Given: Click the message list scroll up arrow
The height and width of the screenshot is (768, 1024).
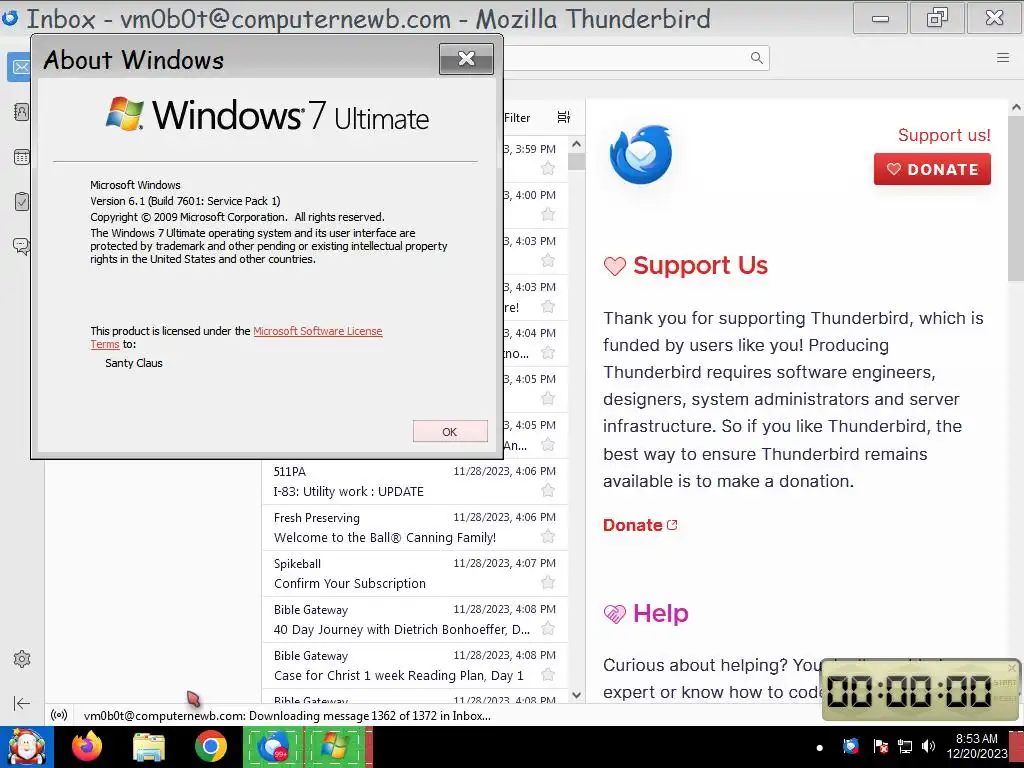Looking at the screenshot, I should [x=577, y=144].
